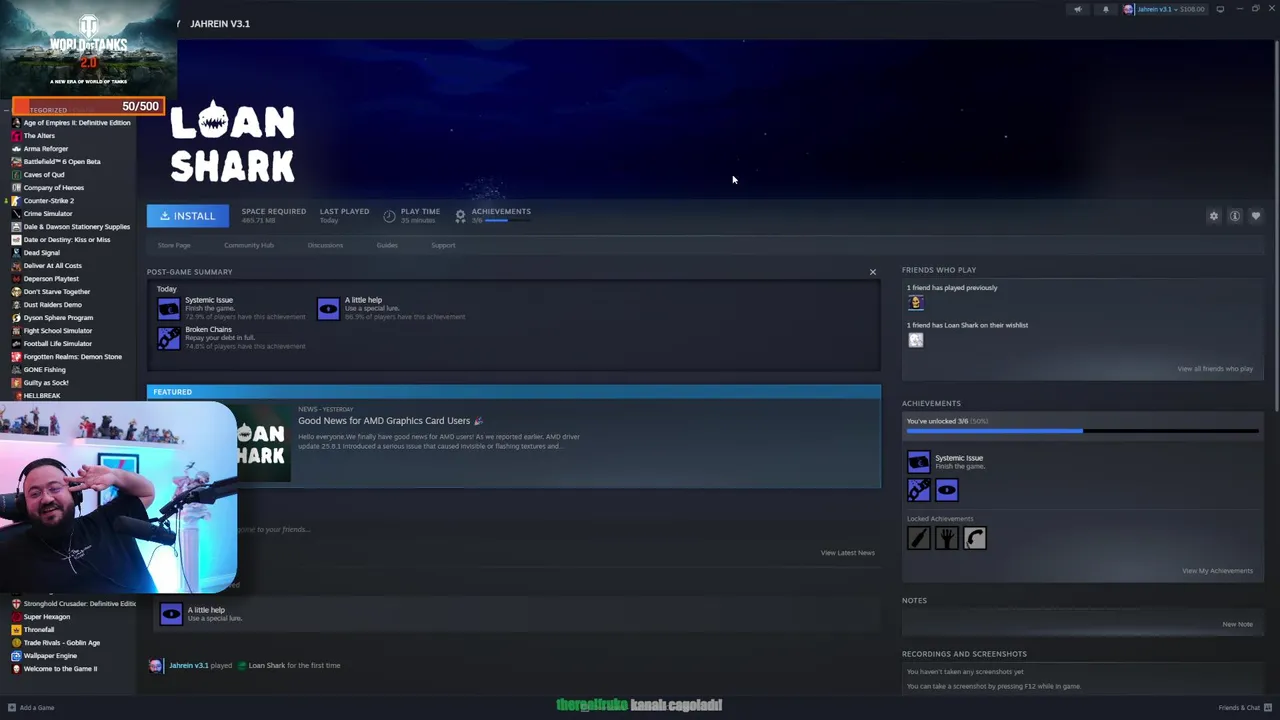Click the locked bottle achievement icon
The image size is (1280, 720).
[918, 538]
